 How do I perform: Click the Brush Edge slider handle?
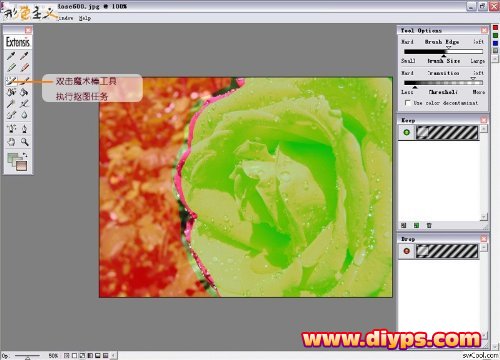(x=448, y=48)
